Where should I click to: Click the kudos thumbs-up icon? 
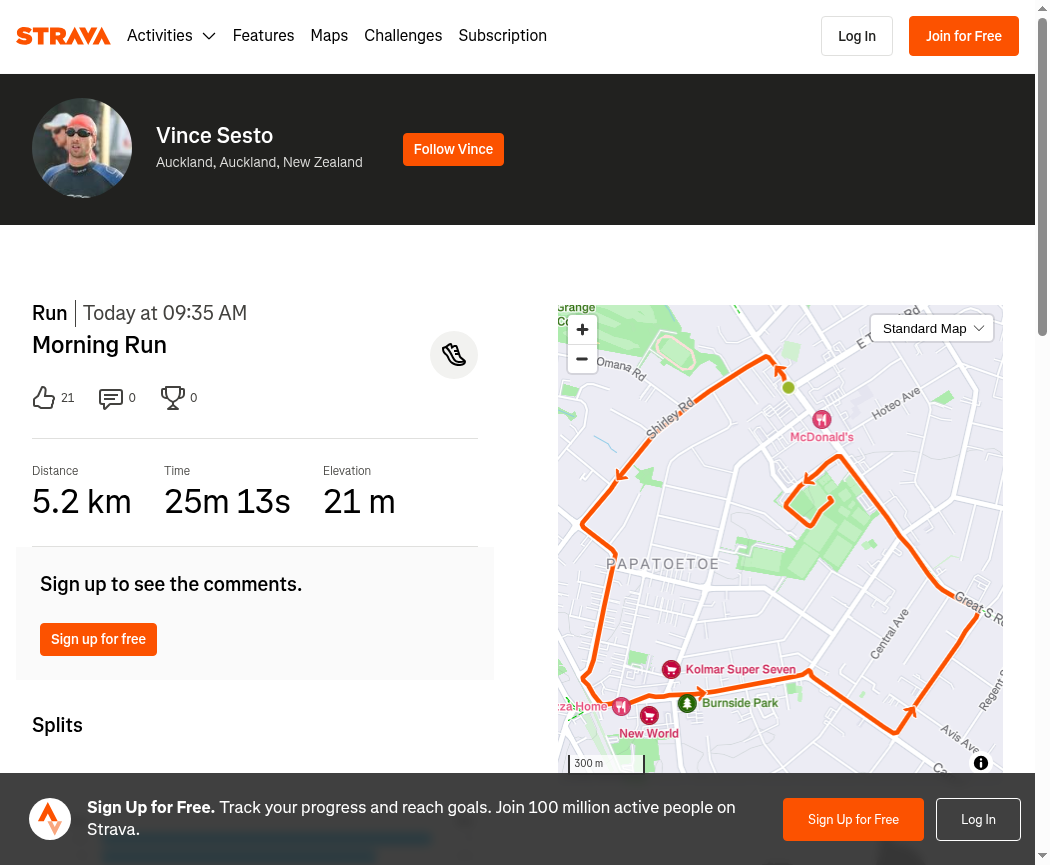(x=44, y=398)
